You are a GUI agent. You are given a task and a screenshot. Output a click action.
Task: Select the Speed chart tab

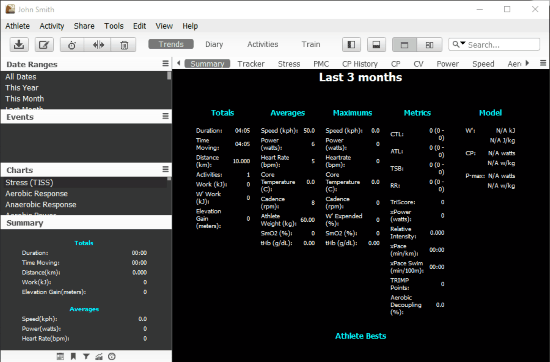pyautogui.click(x=483, y=64)
